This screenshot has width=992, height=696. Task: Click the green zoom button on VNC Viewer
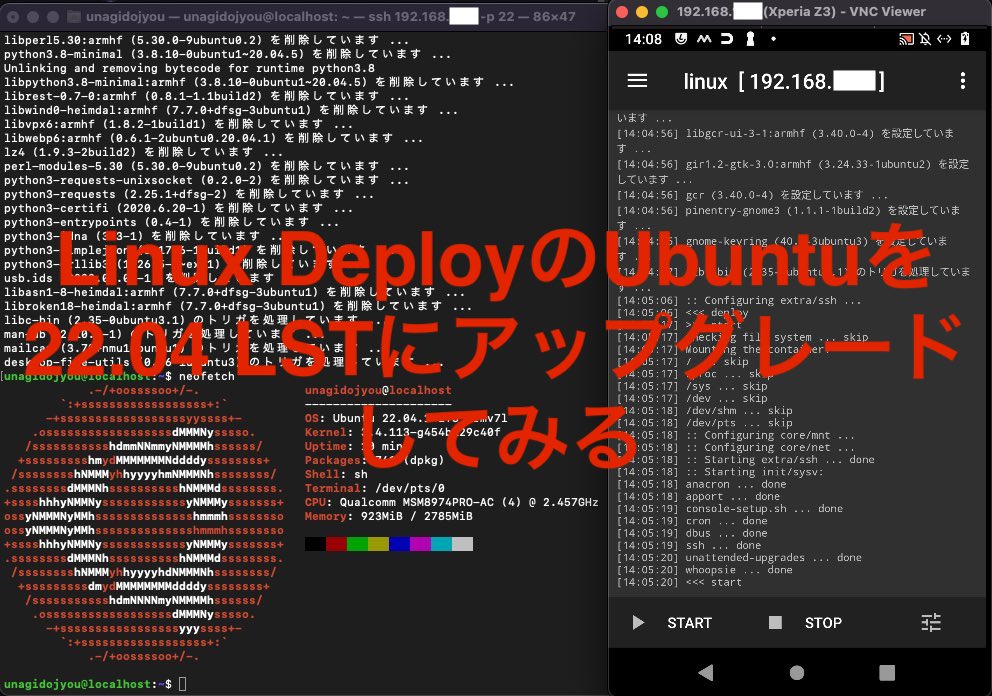tap(661, 12)
